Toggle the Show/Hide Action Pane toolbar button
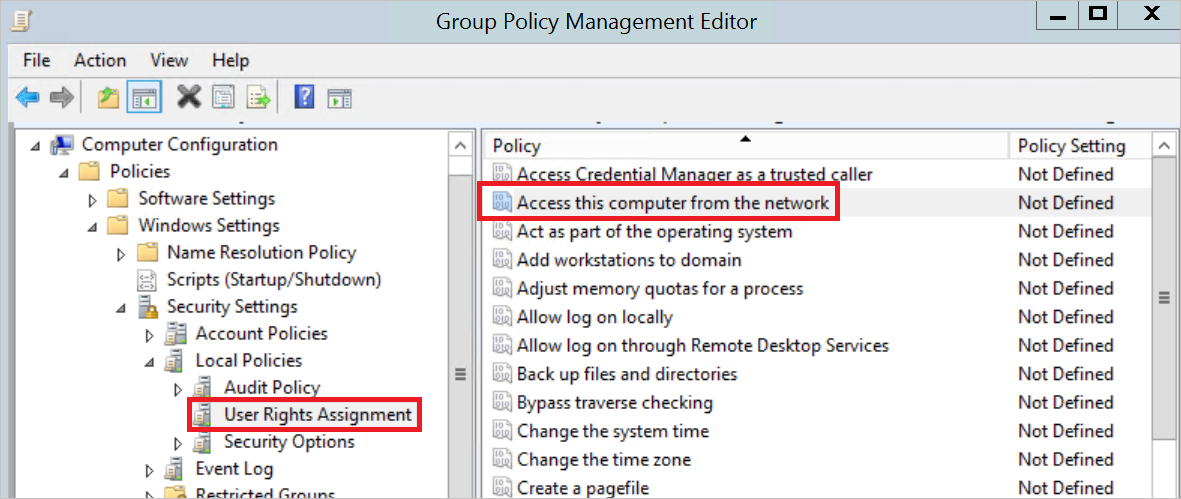This screenshot has height=499, width=1181. [341, 97]
